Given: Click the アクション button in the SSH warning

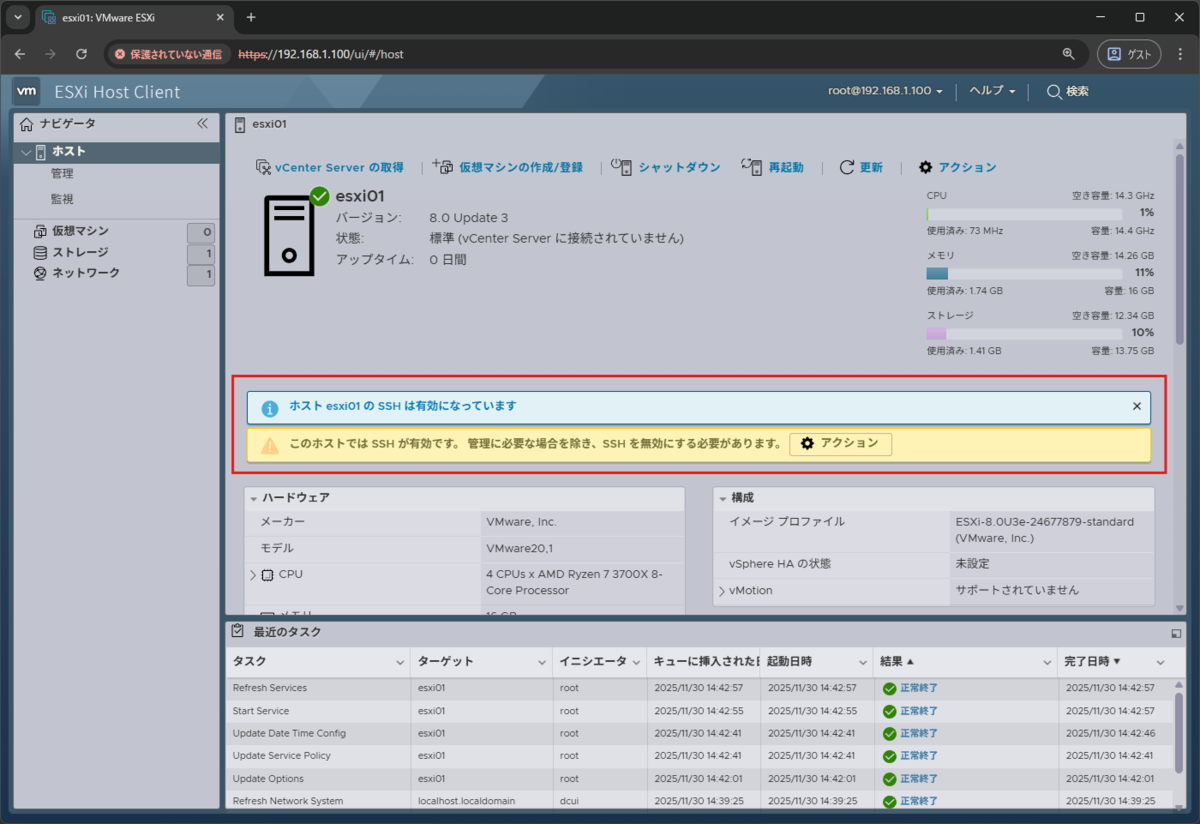Looking at the screenshot, I should coord(841,443).
